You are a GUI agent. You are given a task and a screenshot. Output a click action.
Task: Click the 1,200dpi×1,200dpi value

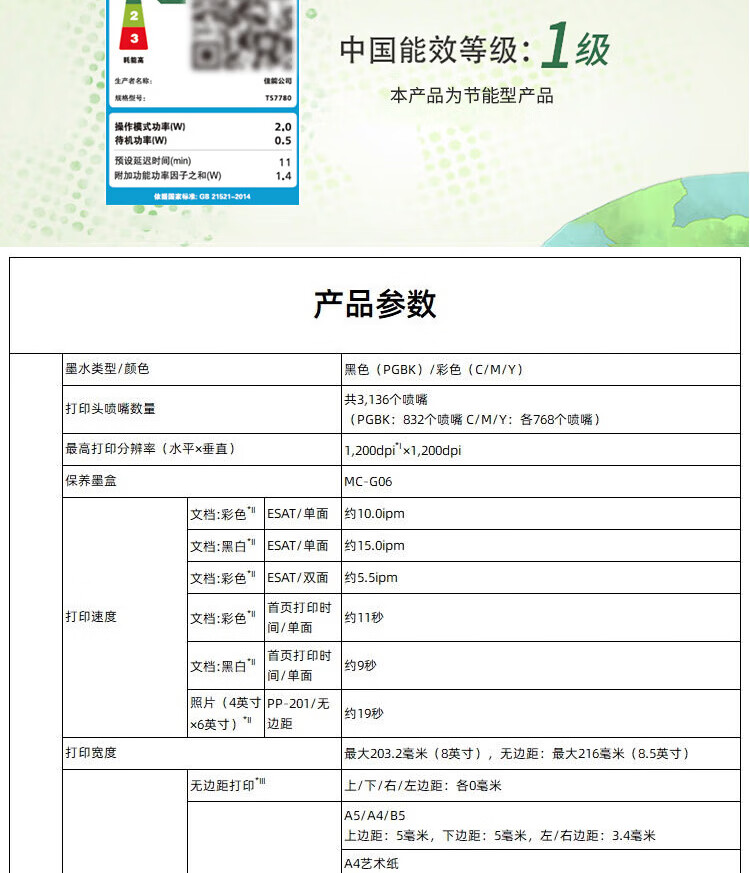pos(403,450)
